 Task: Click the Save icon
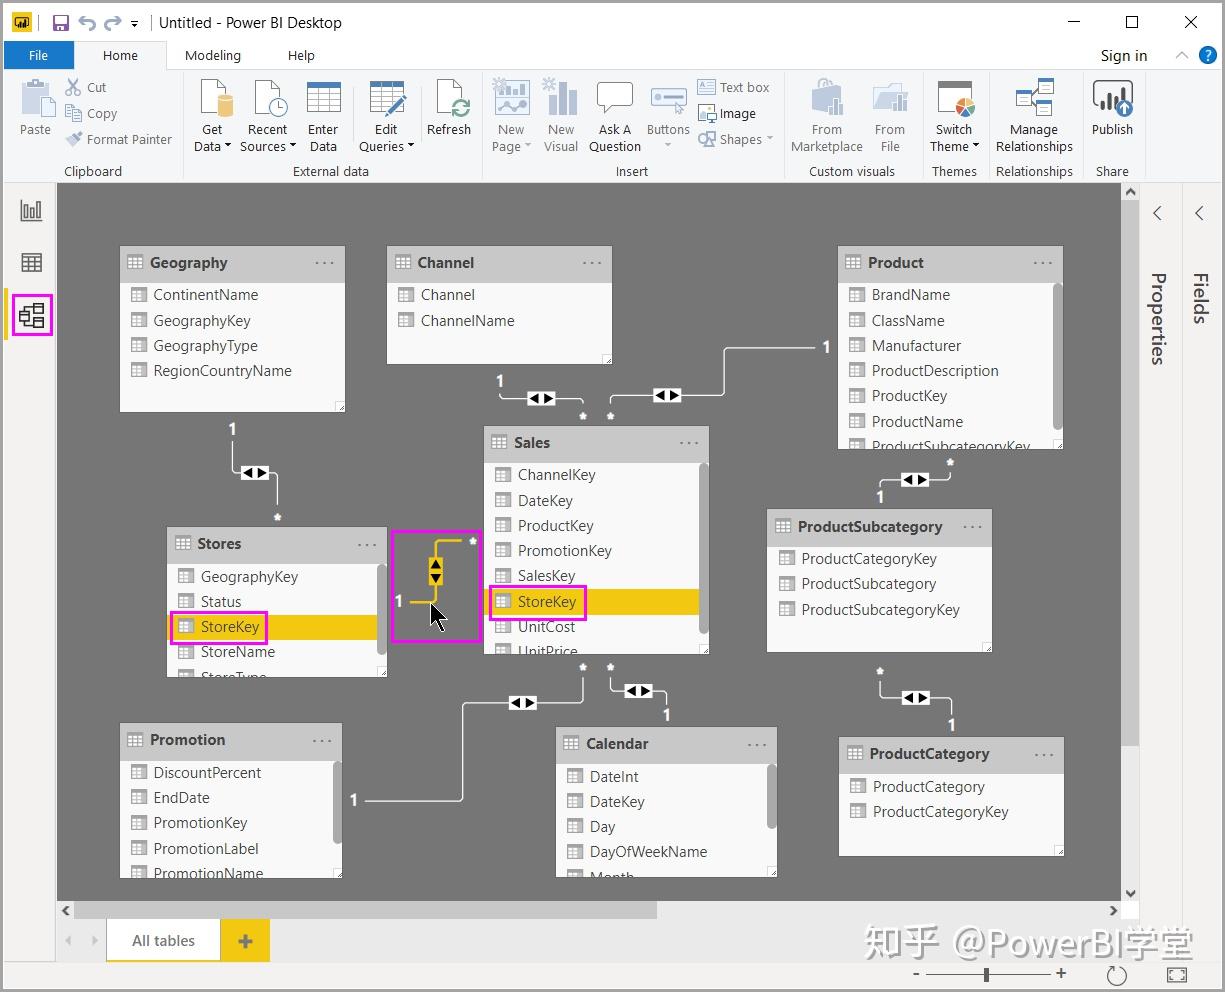59,22
